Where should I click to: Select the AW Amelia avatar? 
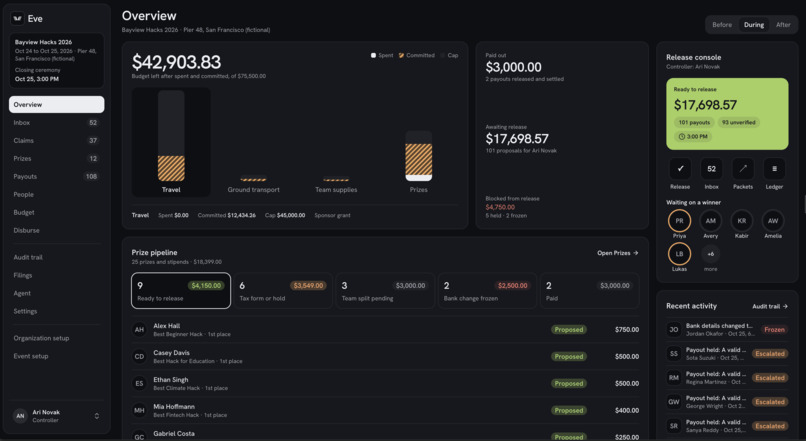[773, 221]
